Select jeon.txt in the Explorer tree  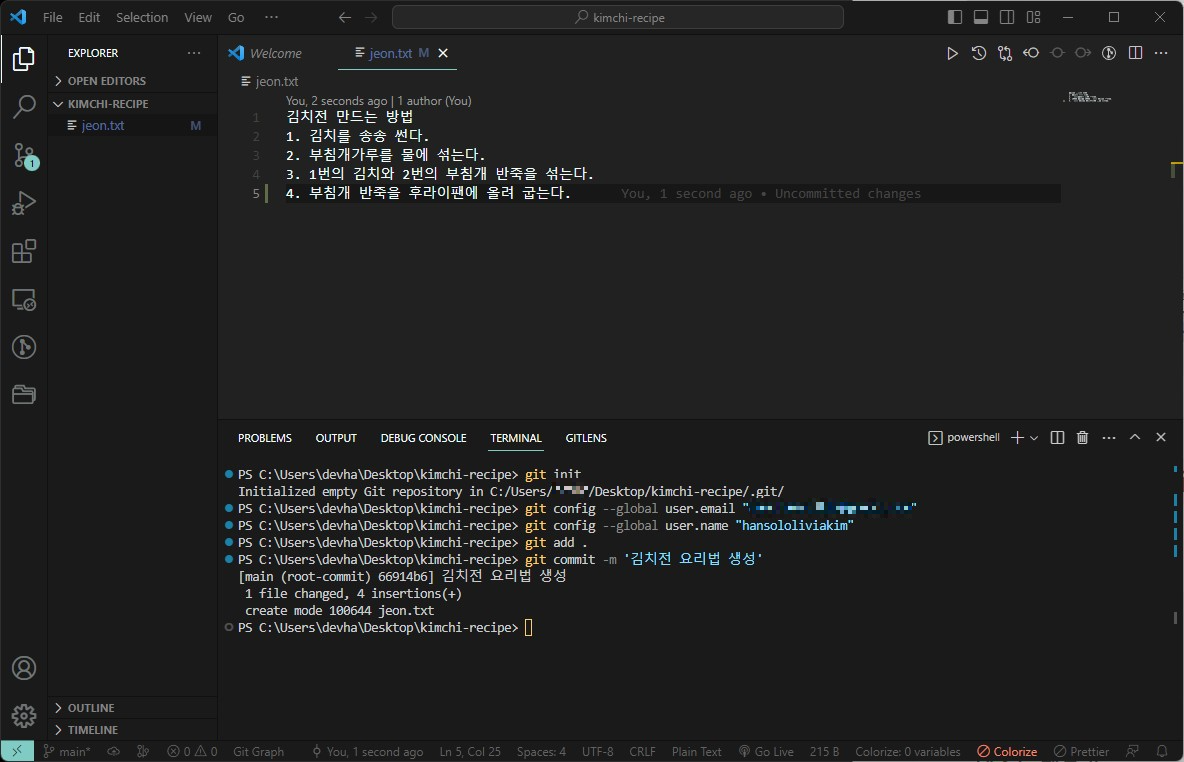(x=133, y=125)
